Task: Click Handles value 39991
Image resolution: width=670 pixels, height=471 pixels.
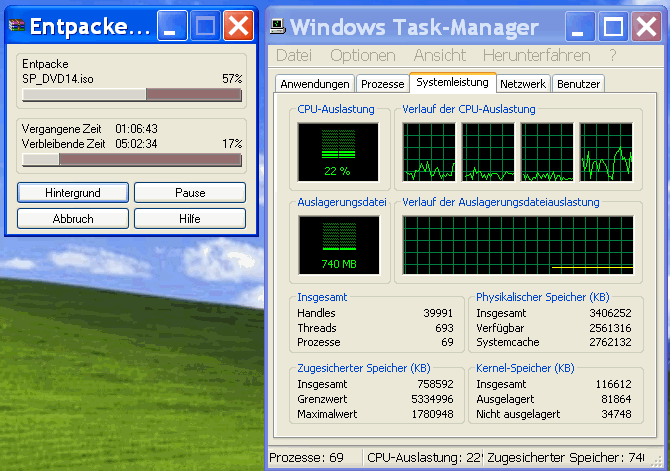Action: 438,313
